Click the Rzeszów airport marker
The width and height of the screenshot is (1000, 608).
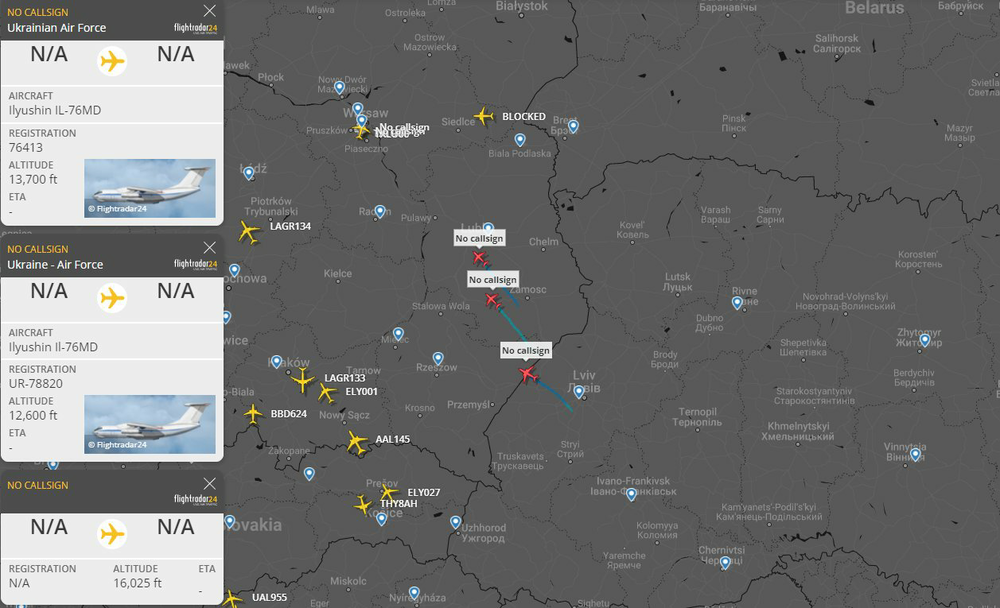point(438,357)
